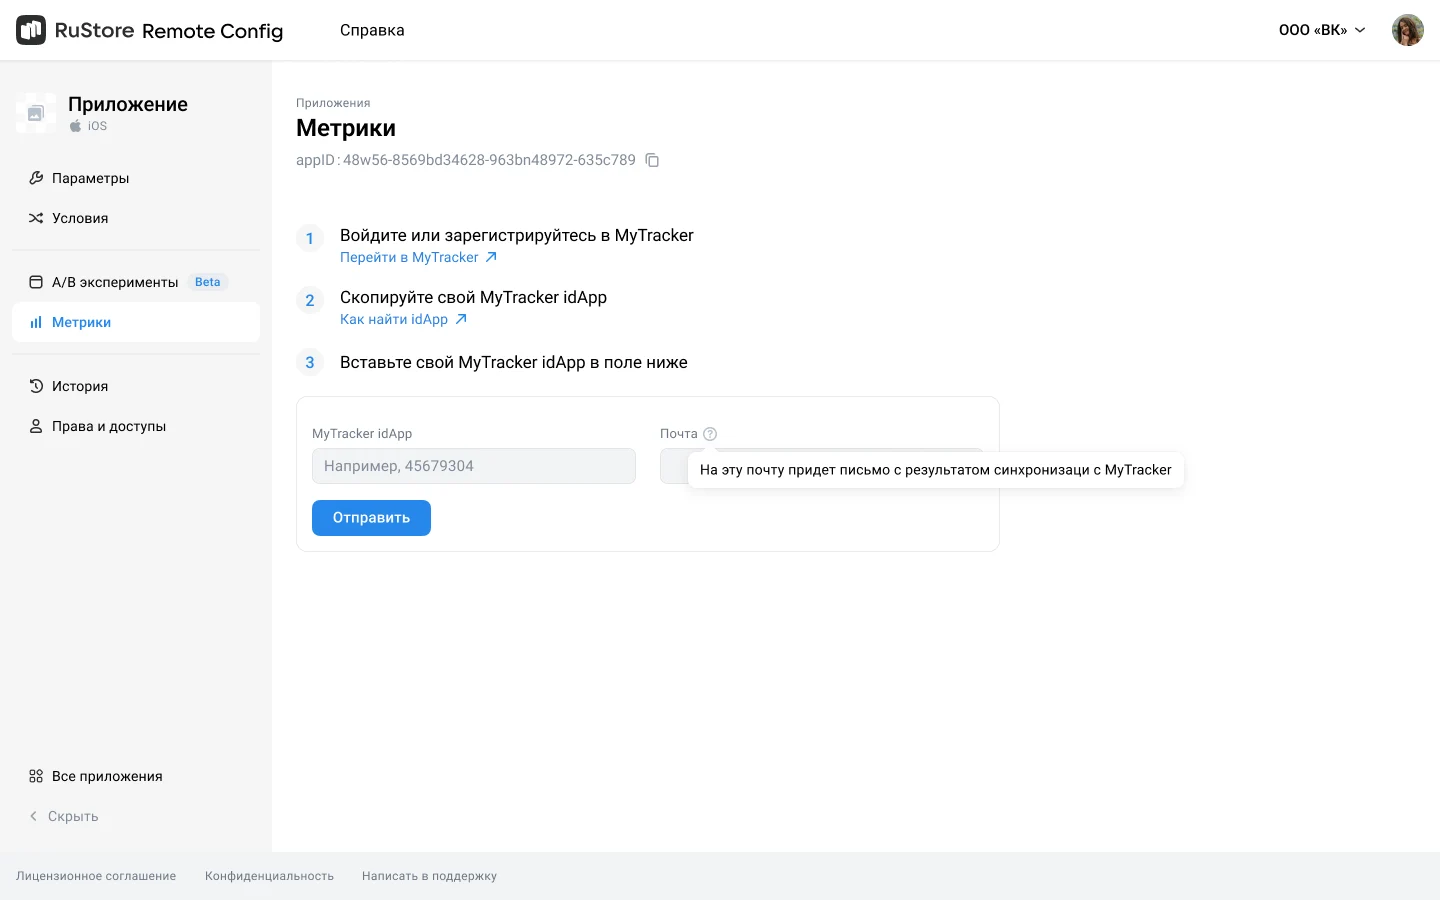Click the external arrow beside Как найти idApp

pyautogui.click(x=461, y=319)
